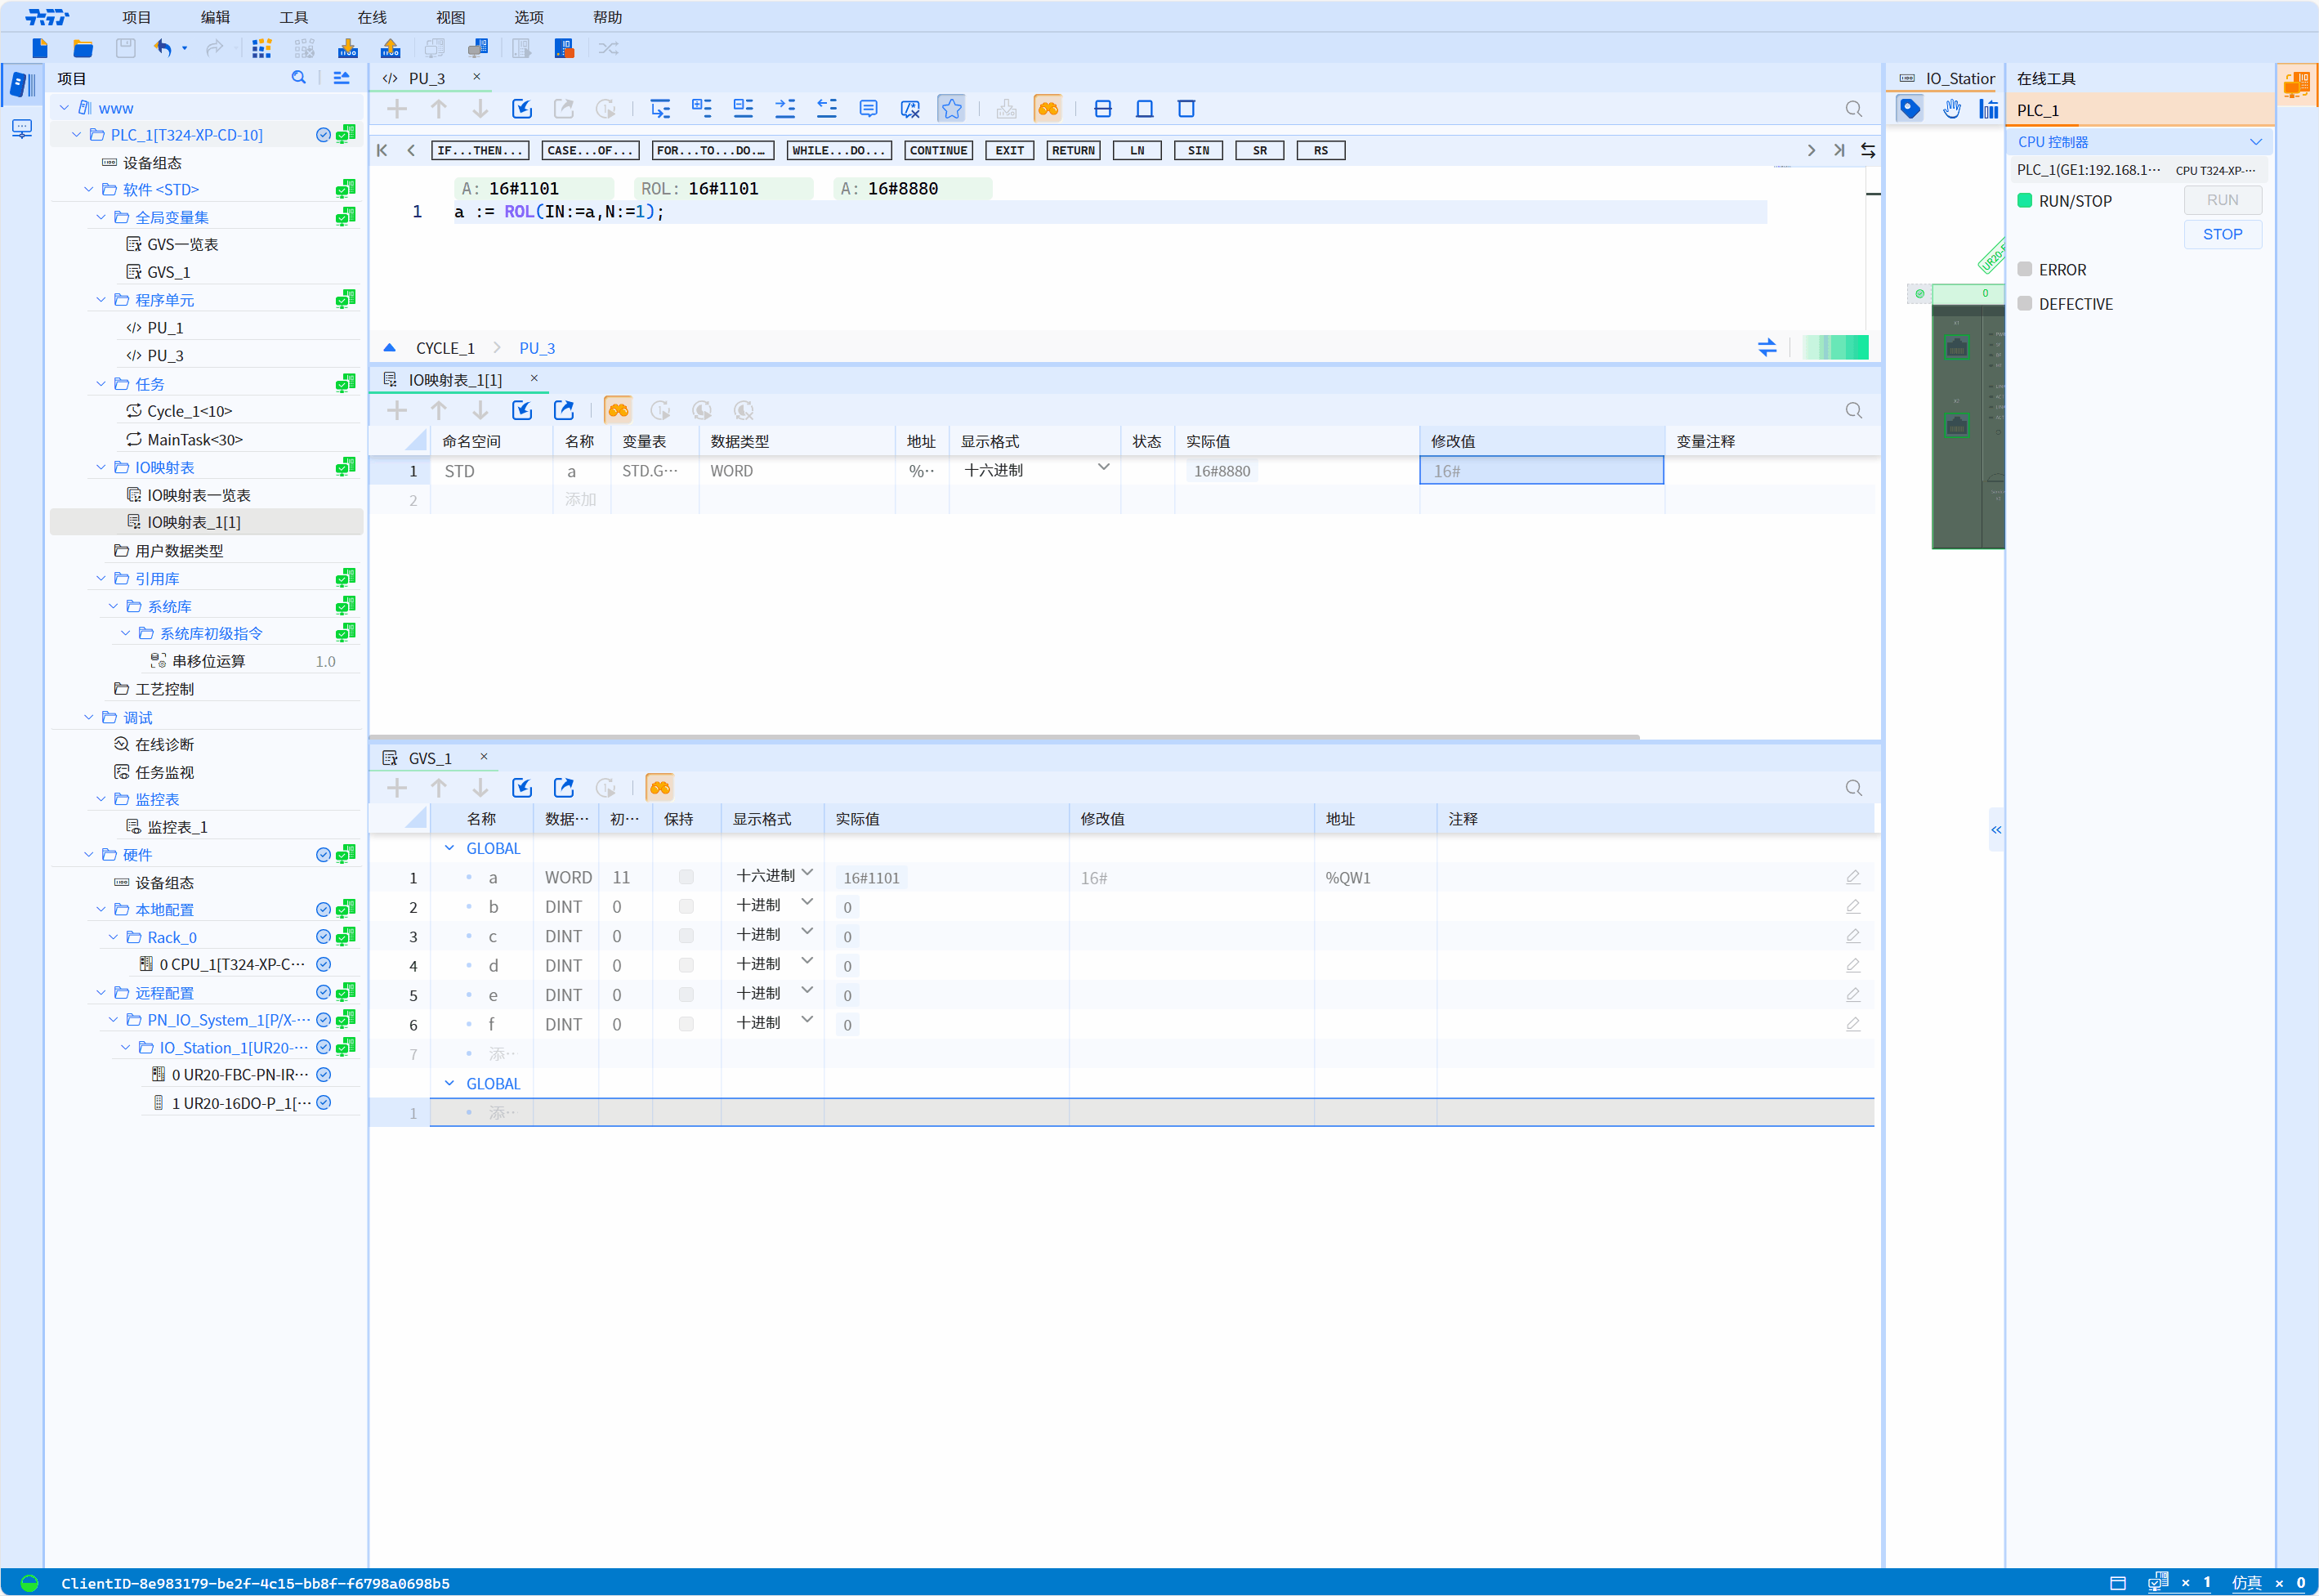Insert the IF...THEN... snippet button
The image size is (2319, 1596).
pos(480,150)
